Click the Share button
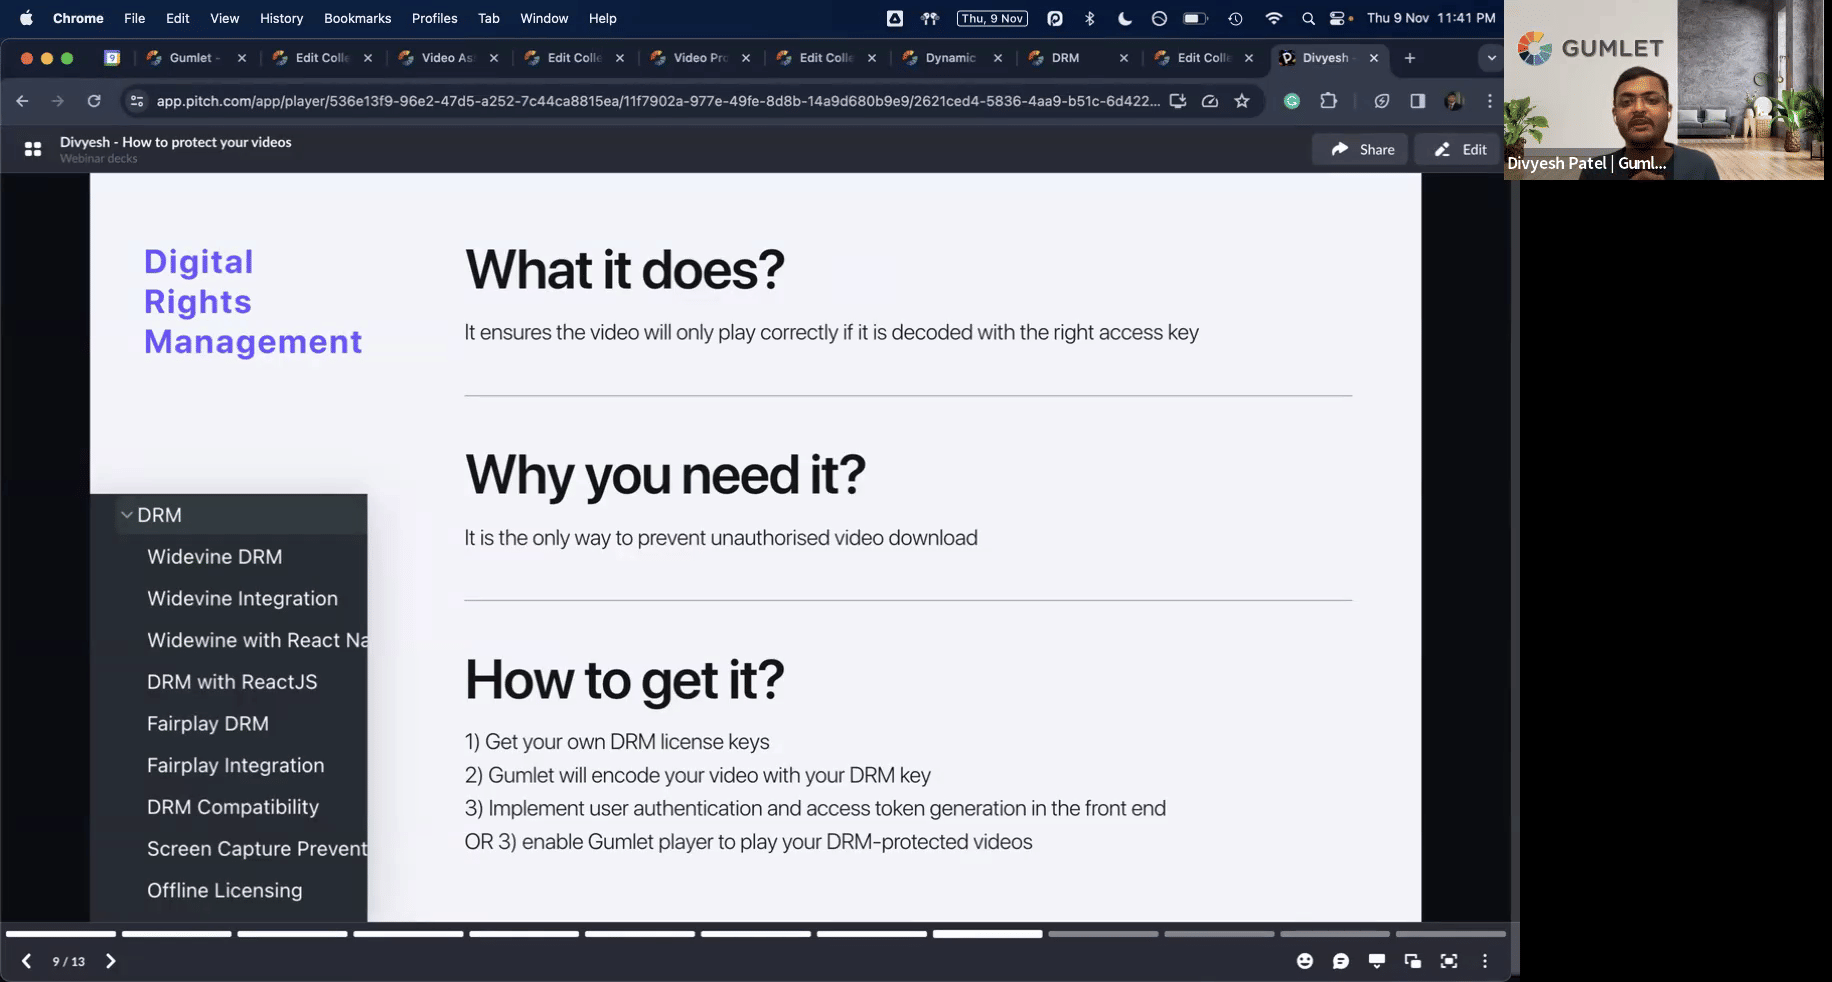The image size is (1832, 982). point(1361,149)
